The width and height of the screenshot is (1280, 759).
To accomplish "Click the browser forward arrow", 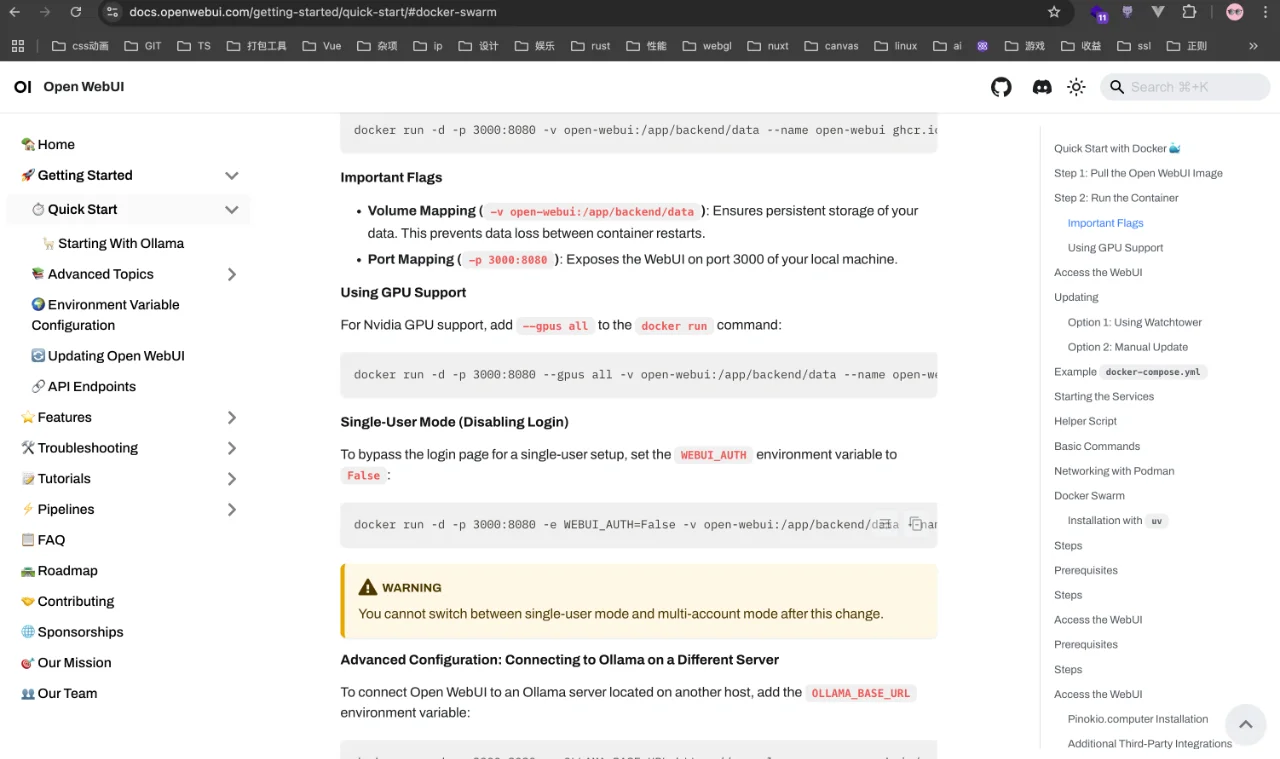I will 44,12.
